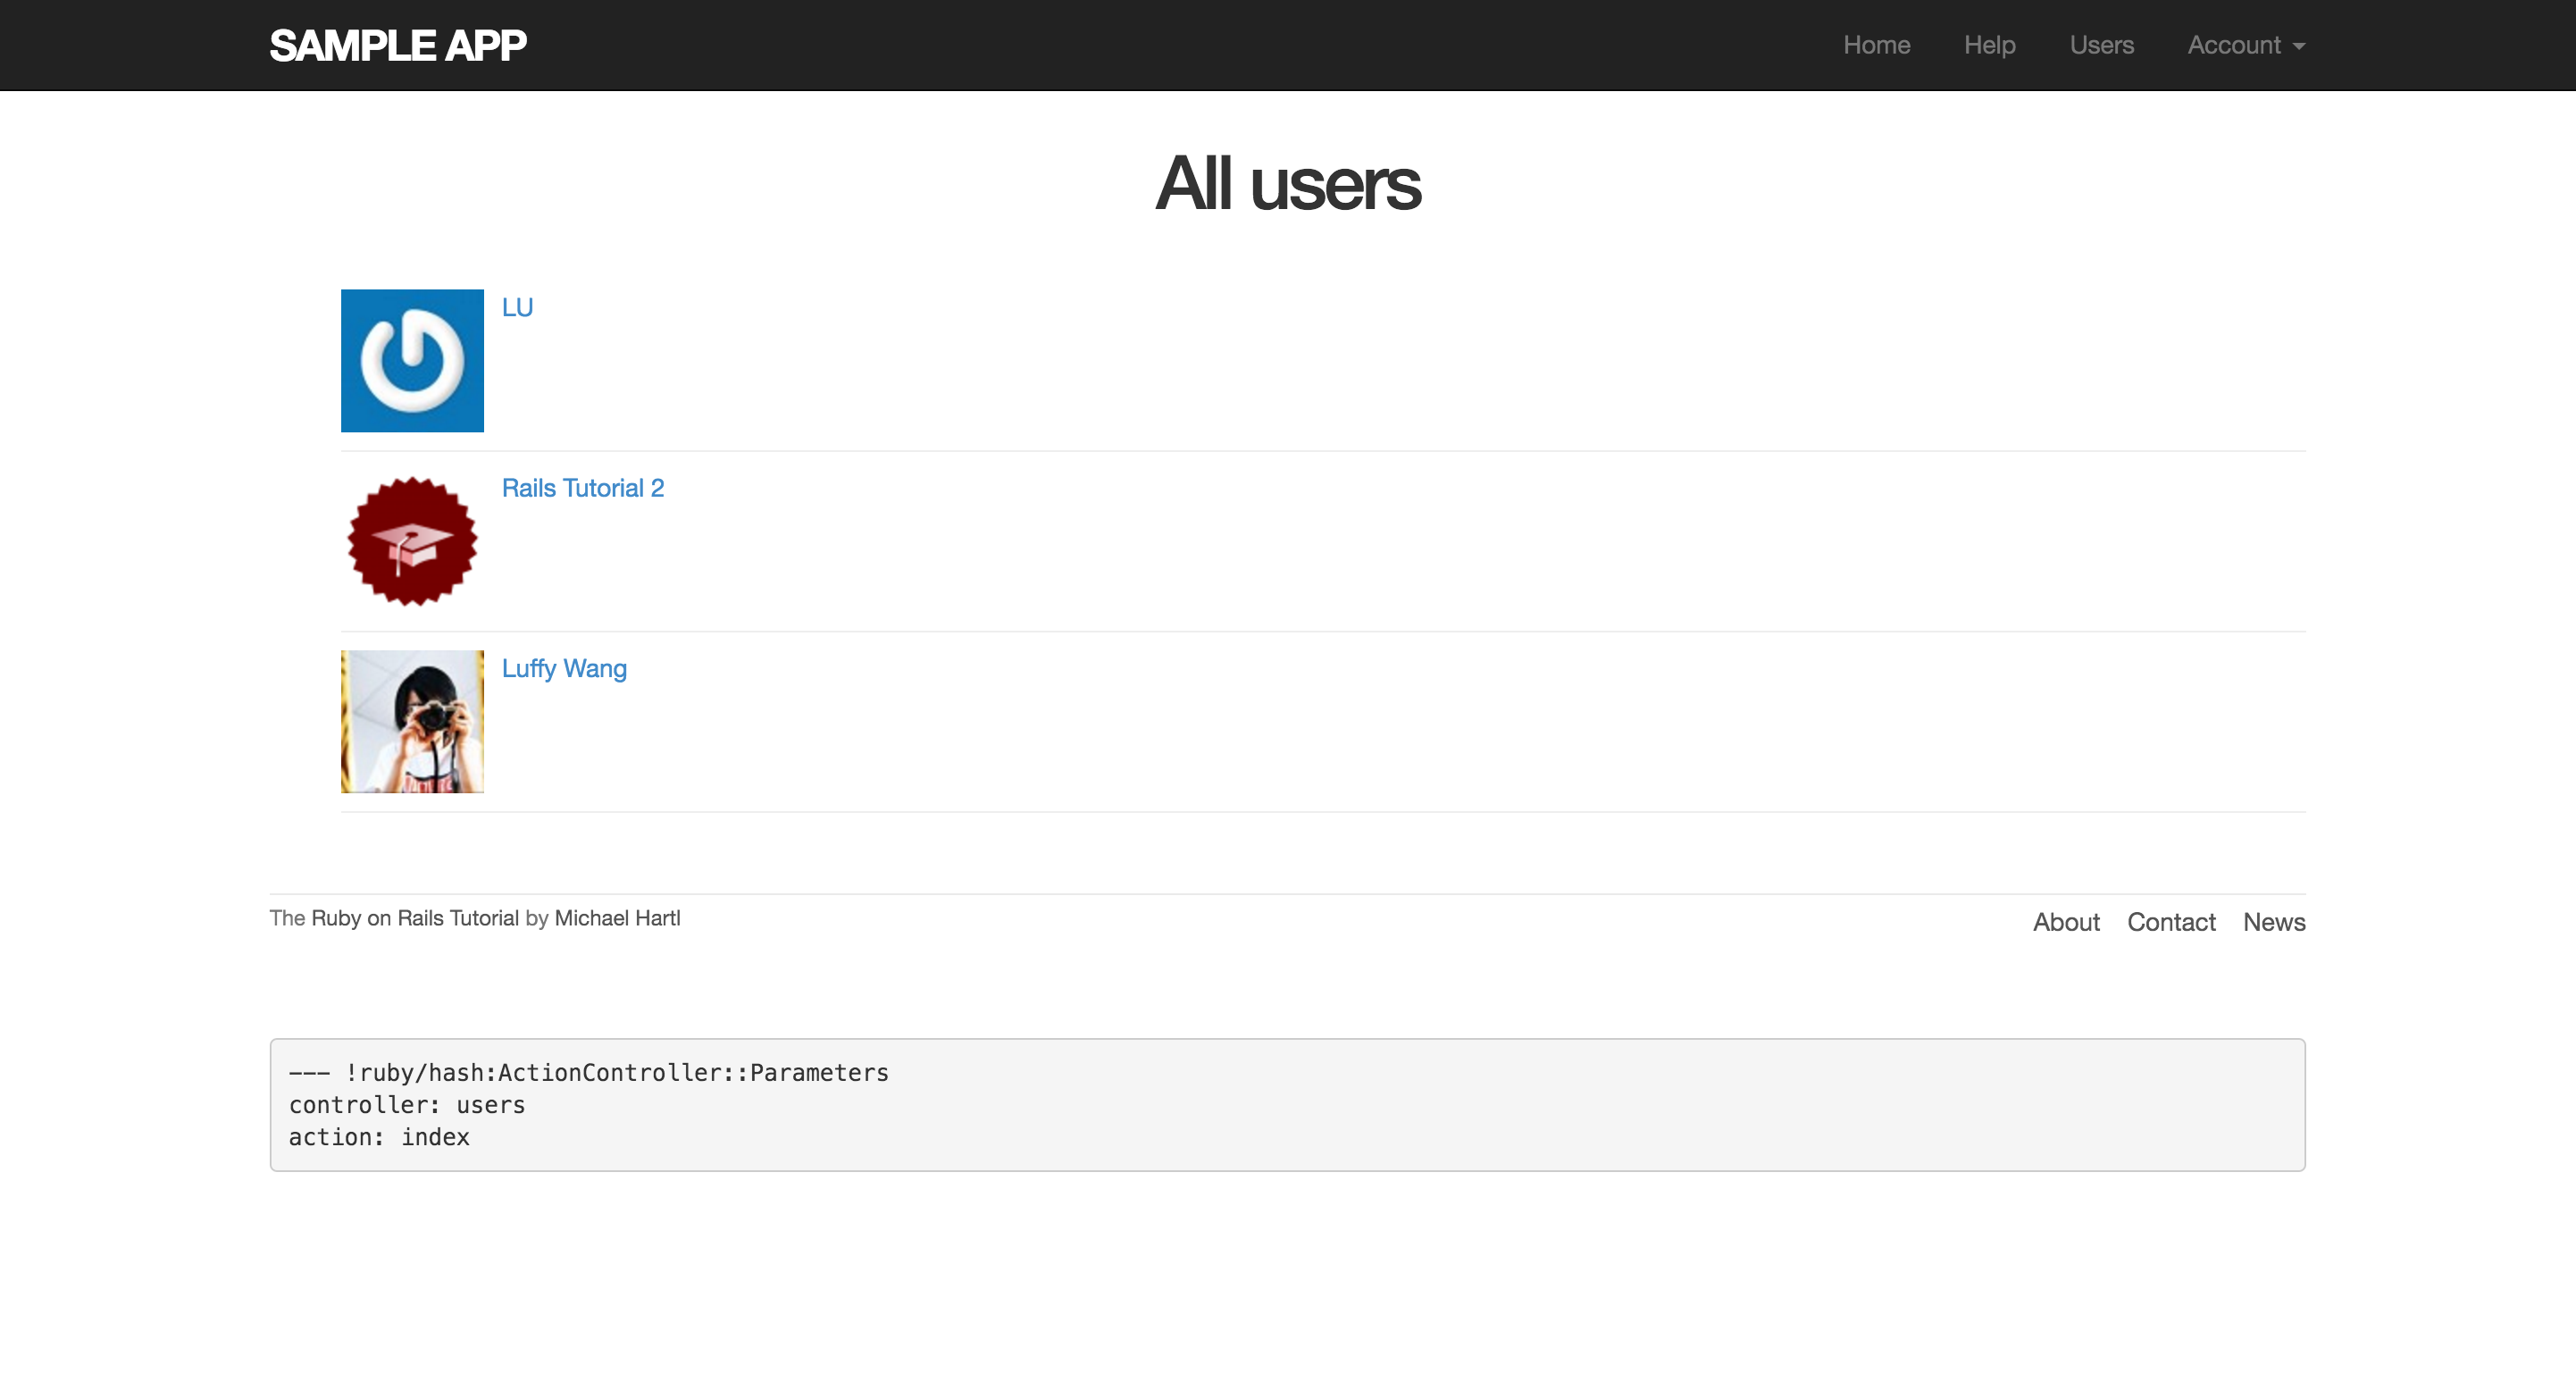The image size is (2576, 1390).
Task: Click LU's blue power-symbol avatar
Action: pos(412,360)
